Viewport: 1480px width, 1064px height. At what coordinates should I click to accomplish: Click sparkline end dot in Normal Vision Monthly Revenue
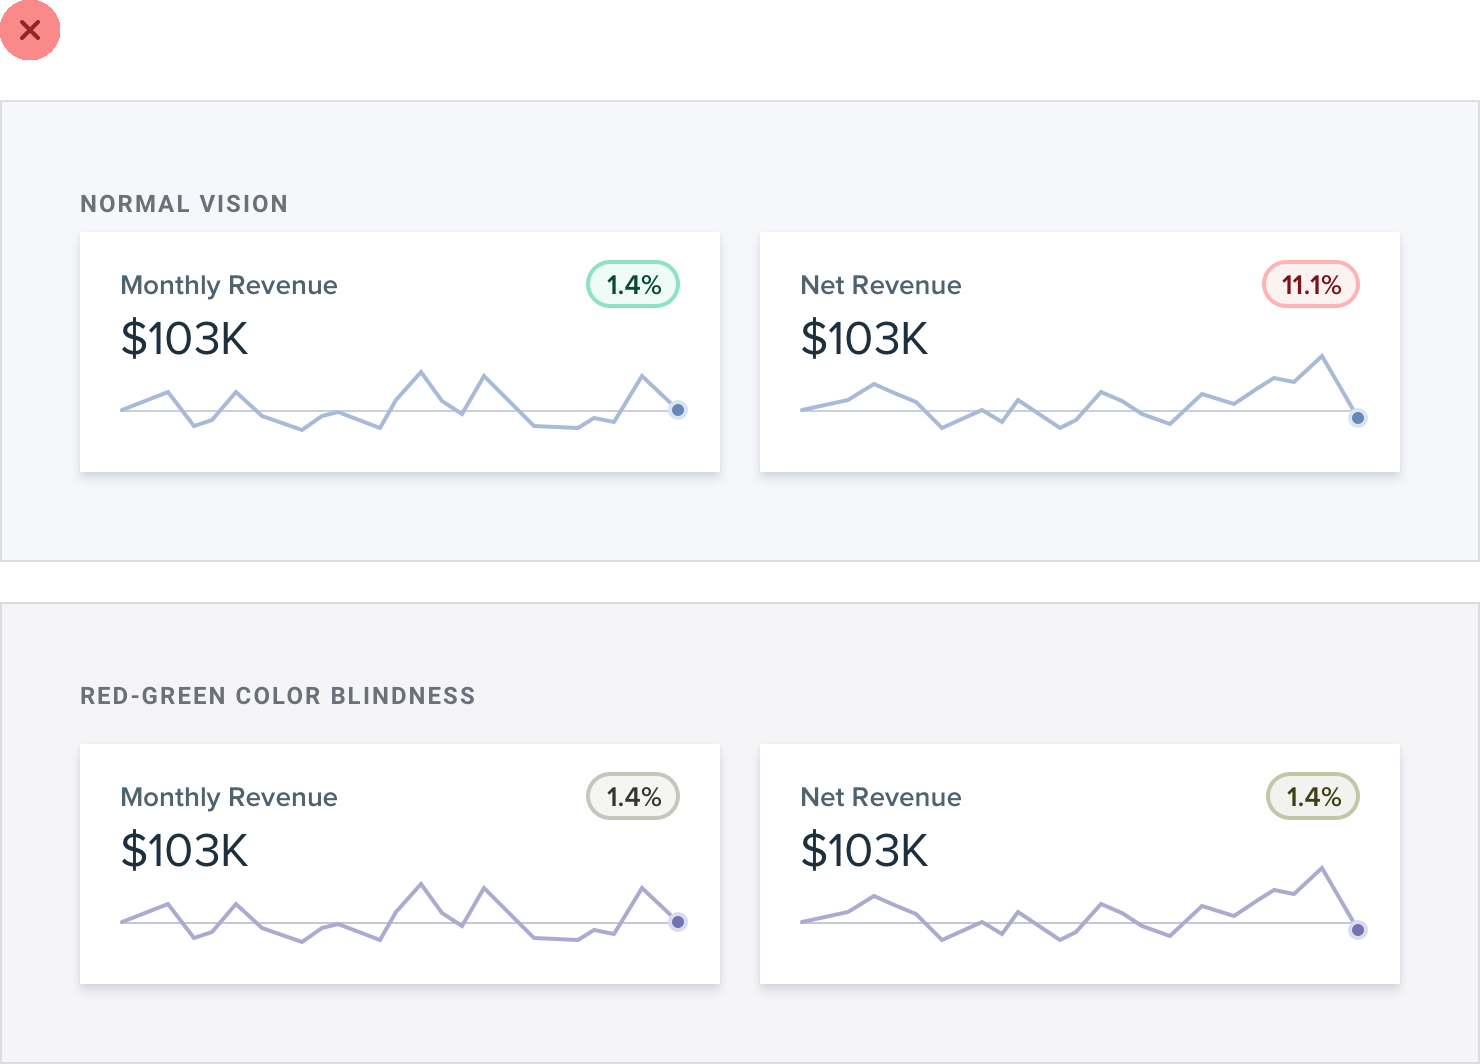[678, 410]
